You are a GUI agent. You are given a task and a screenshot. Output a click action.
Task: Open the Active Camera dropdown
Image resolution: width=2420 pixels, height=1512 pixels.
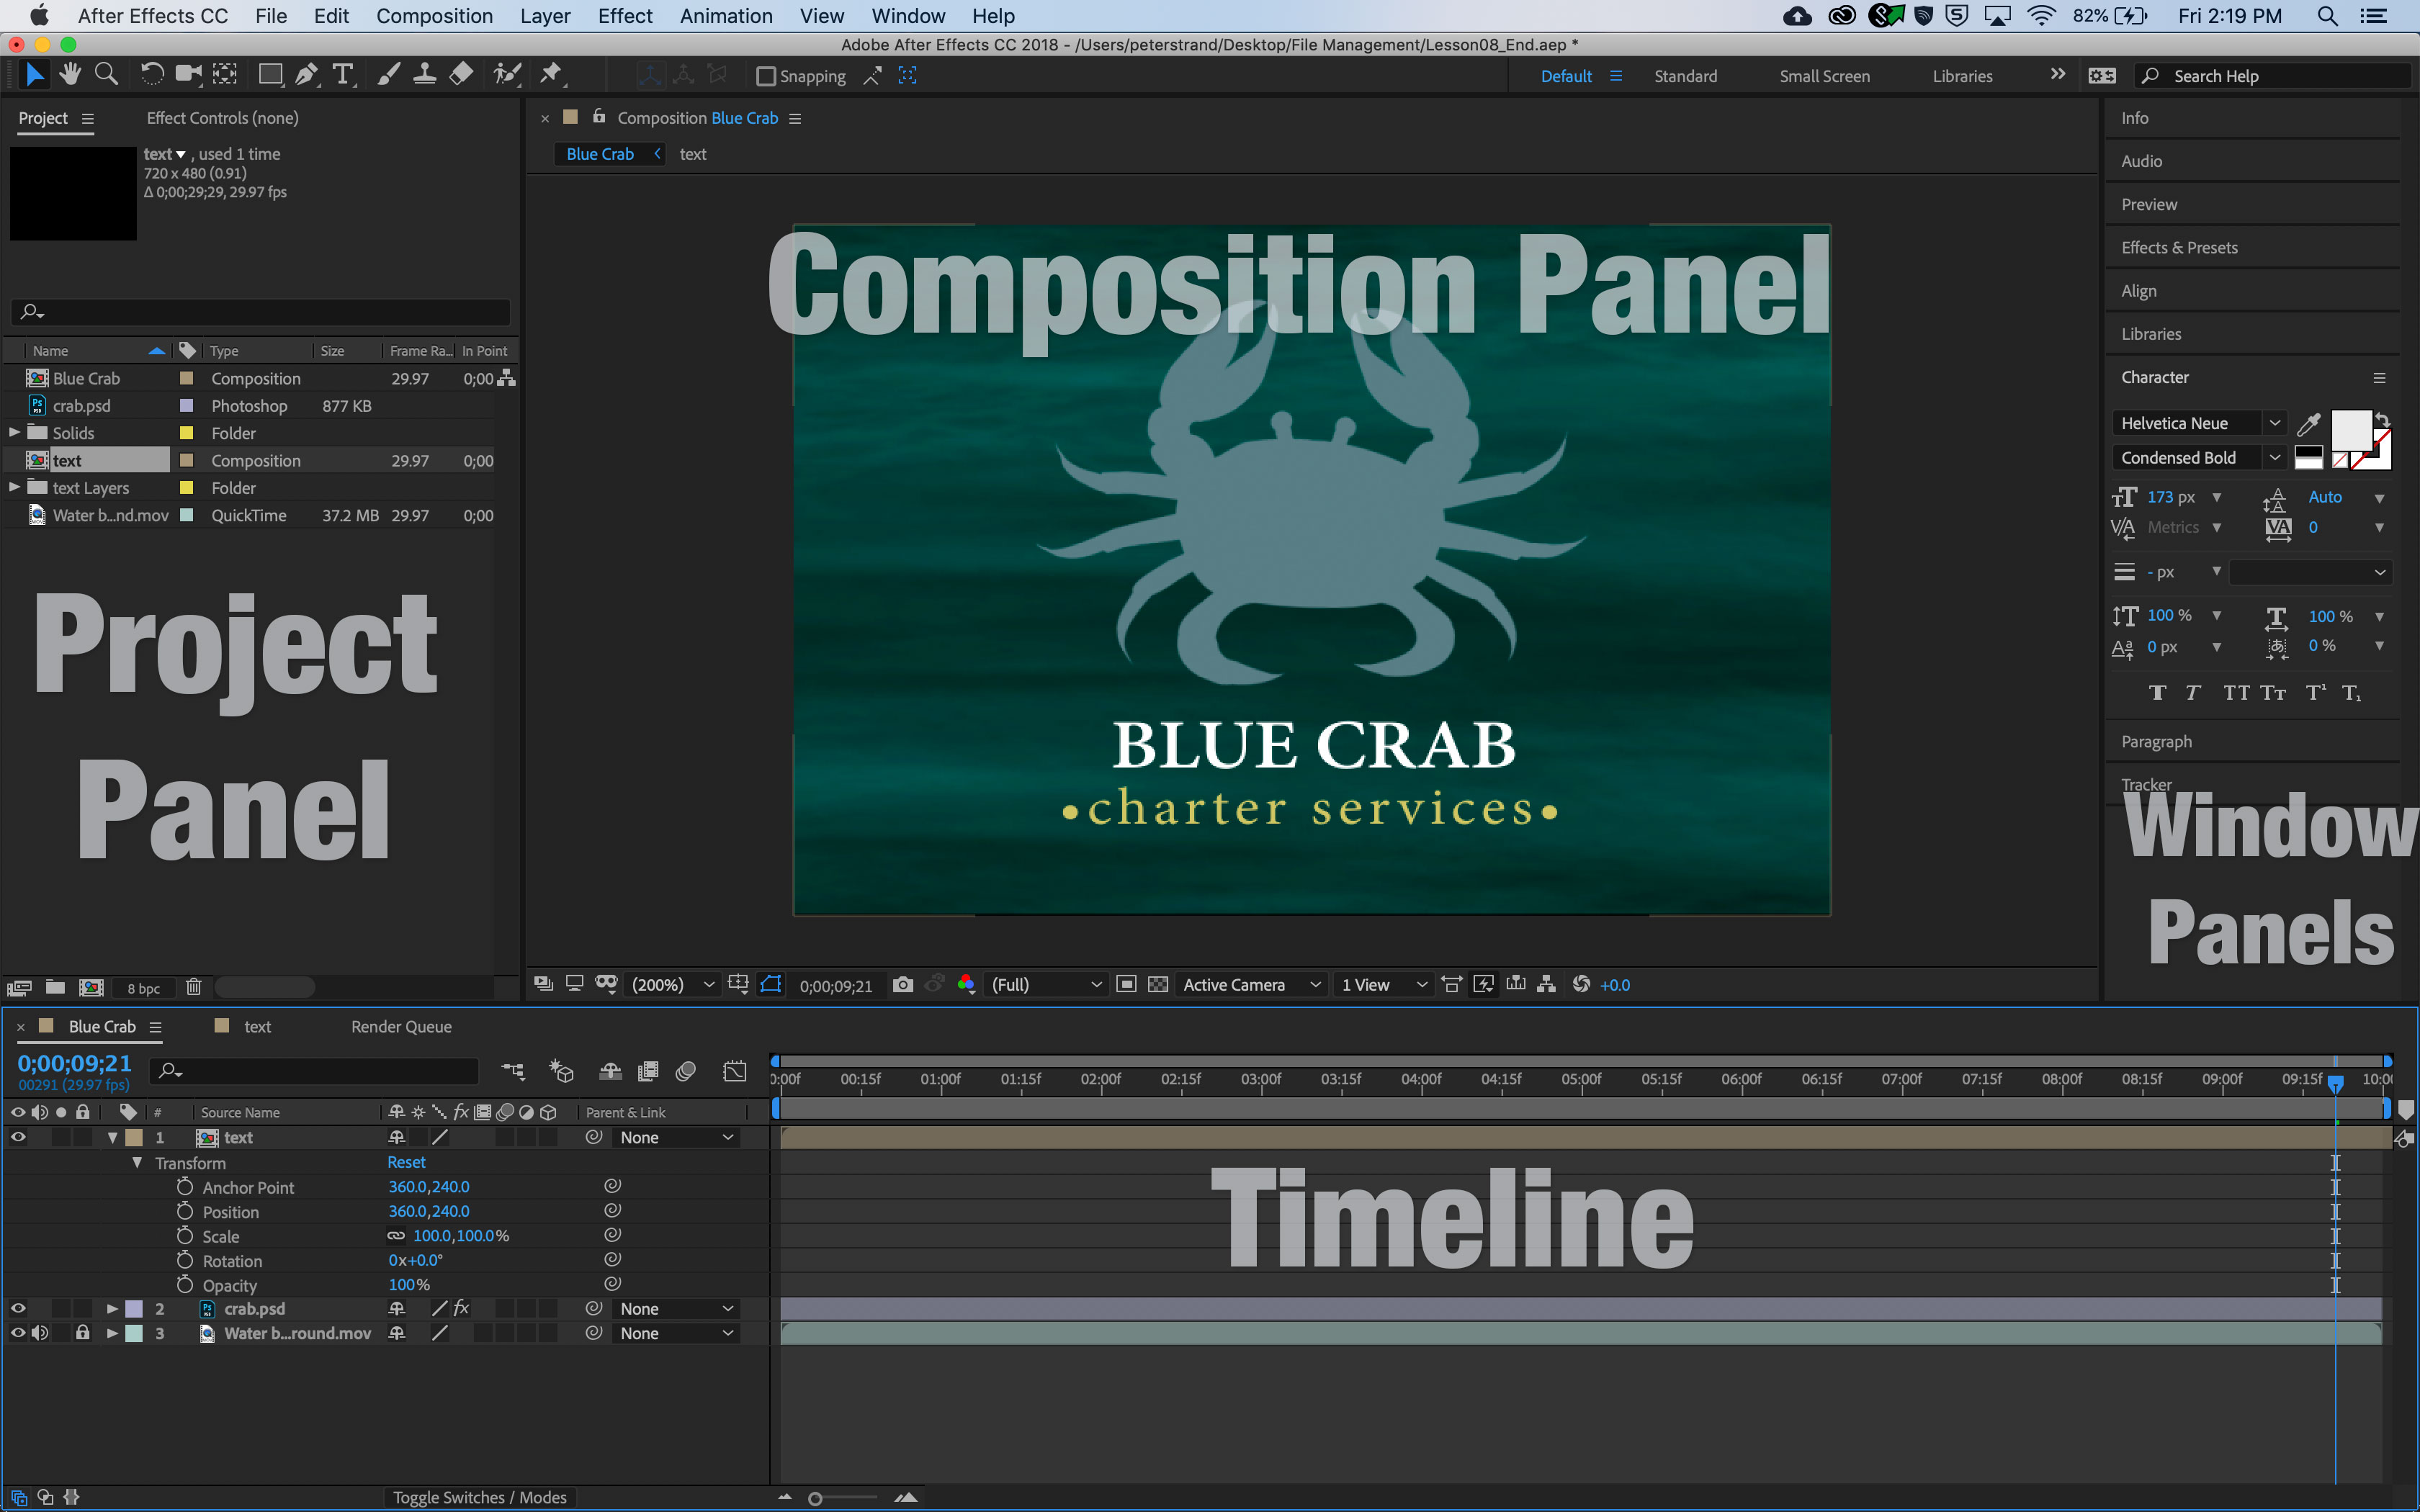point(1251,985)
